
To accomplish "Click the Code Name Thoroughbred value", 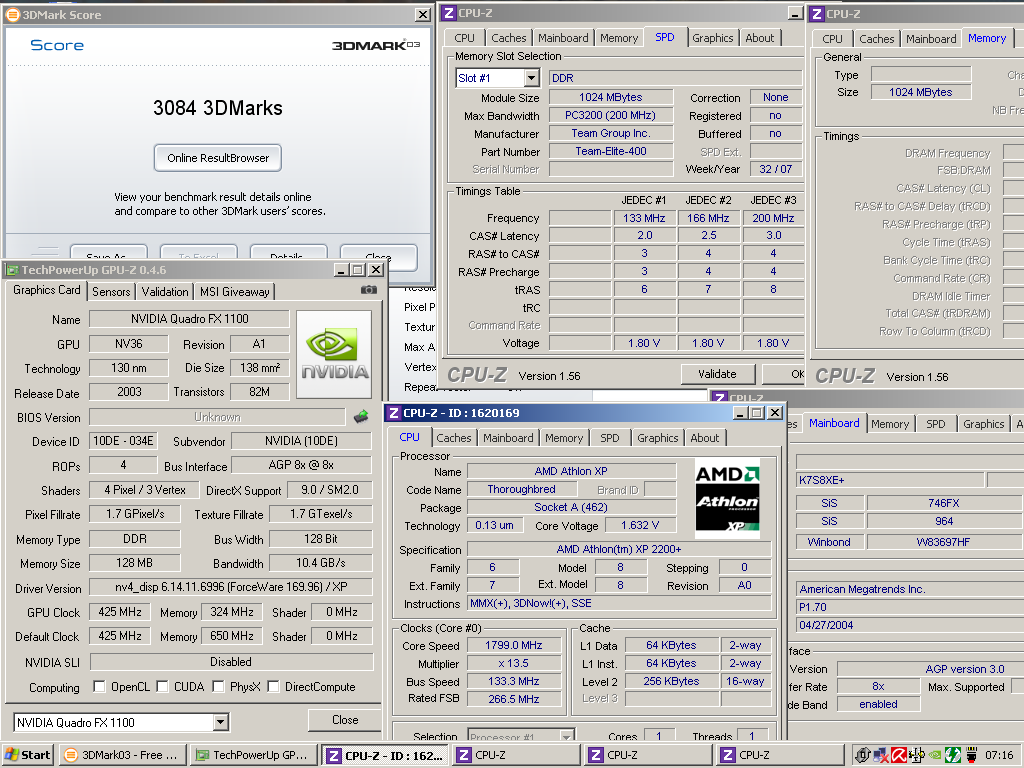I will pyautogui.click(x=521, y=489).
